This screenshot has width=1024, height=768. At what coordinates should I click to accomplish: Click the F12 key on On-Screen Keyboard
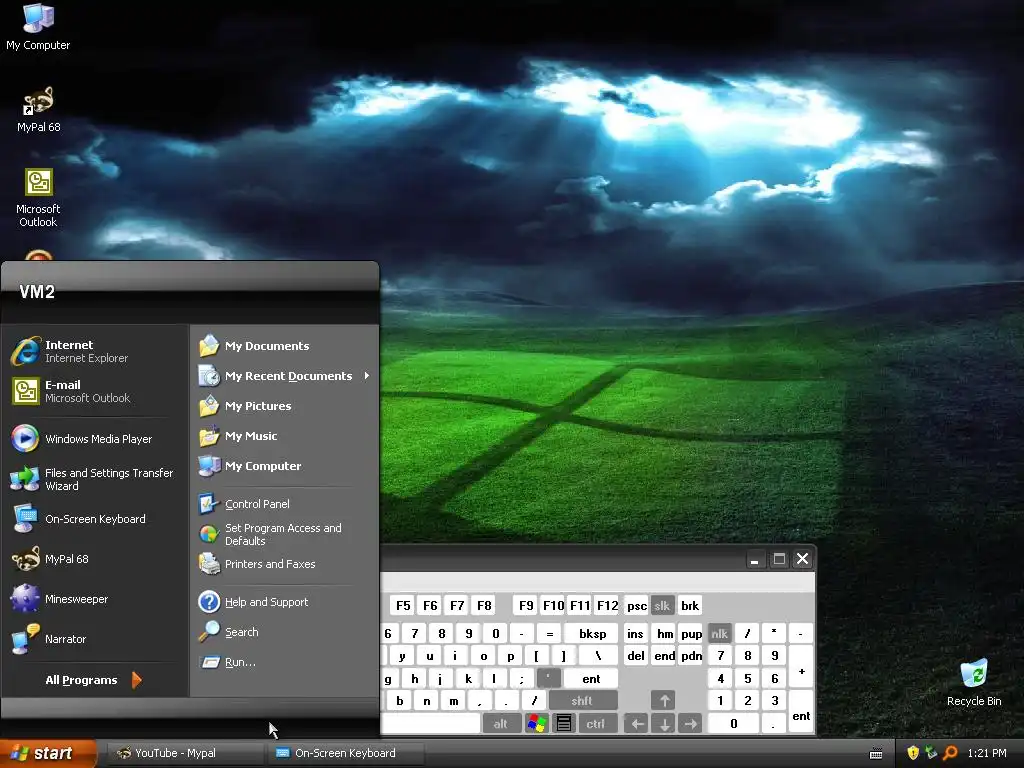pyautogui.click(x=607, y=606)
